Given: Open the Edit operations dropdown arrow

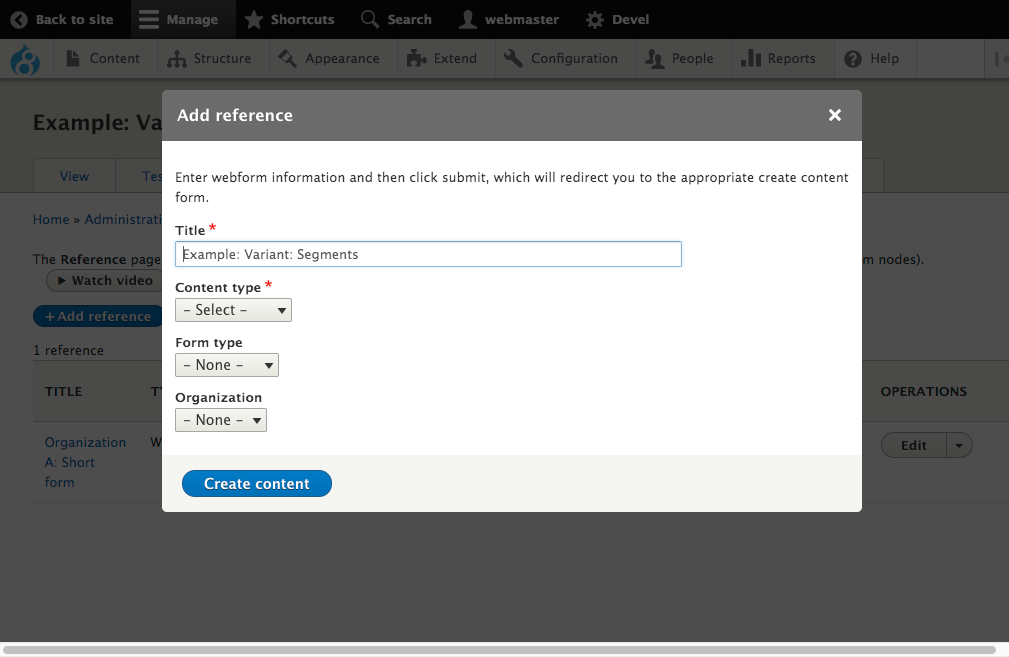Looking at the screenshot, I should click(x=958, y=445).
